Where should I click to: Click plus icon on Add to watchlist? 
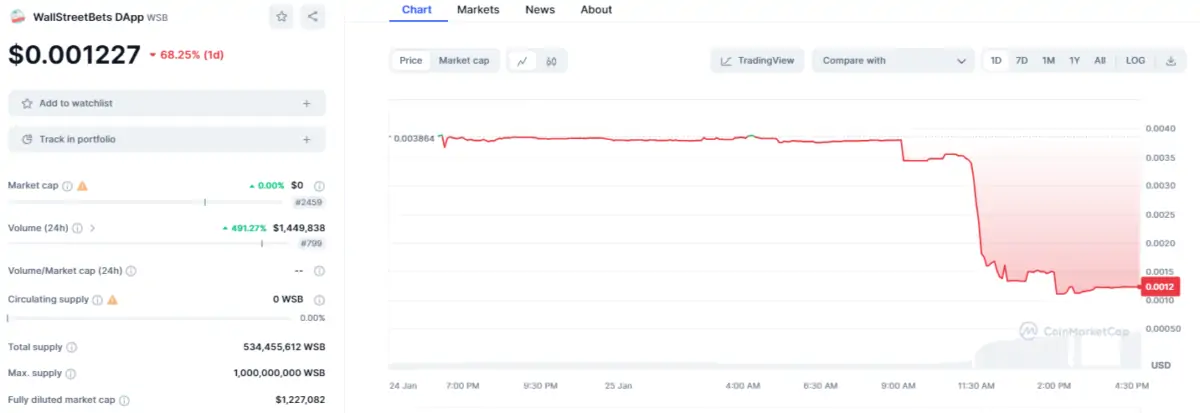click(306, 103)
